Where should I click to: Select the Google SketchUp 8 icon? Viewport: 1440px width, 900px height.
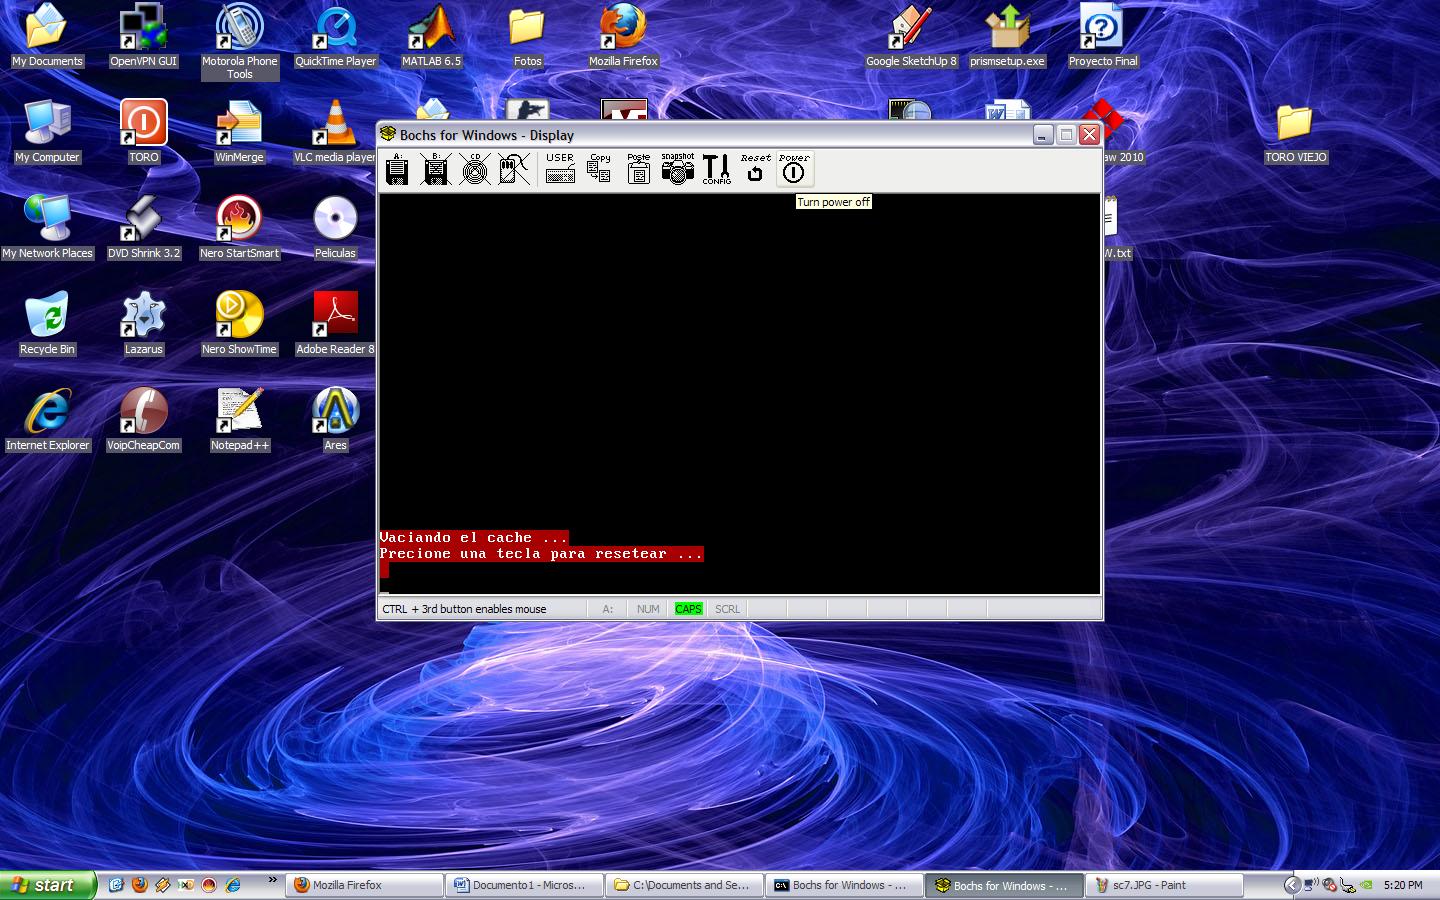coord(911,36)
